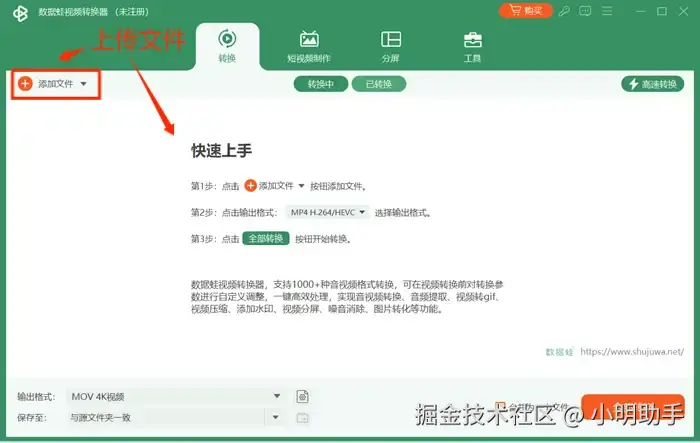Open the output folder icon
Viewport: 700px width, 443px height.
(302, 418)
